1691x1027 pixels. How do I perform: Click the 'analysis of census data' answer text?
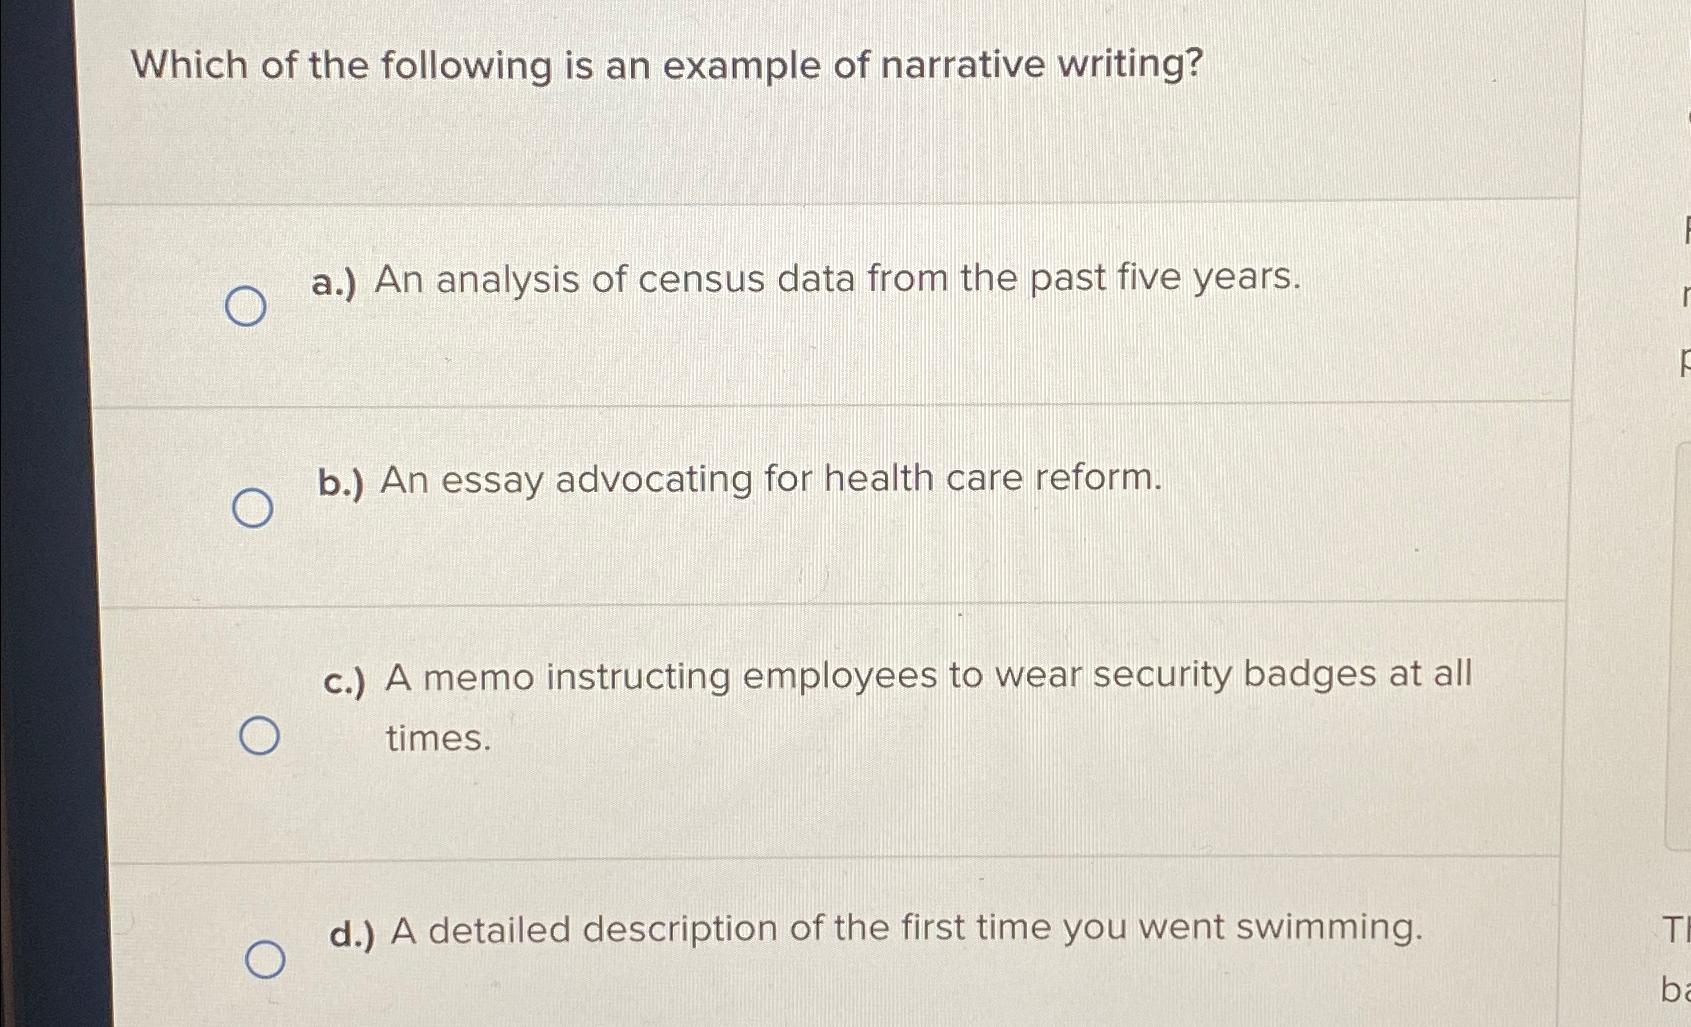pyautogui.click(x=837, y=278)
